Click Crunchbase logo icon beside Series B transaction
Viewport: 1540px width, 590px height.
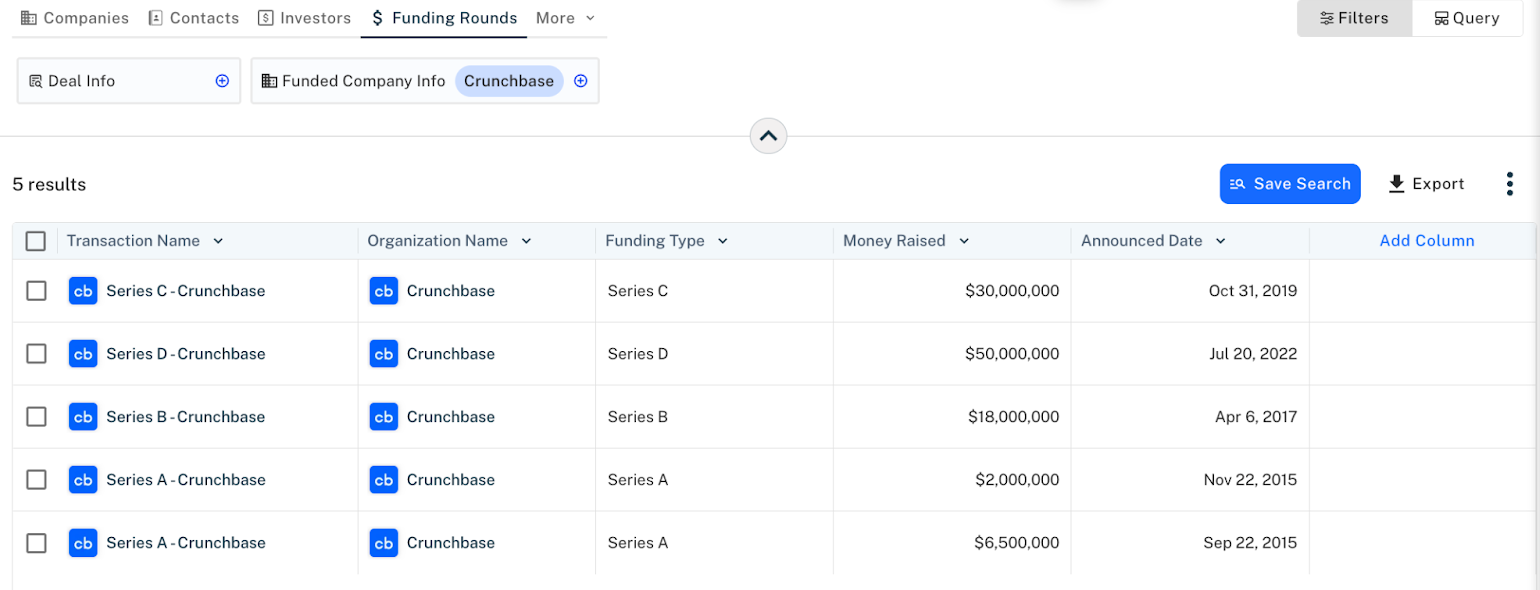tap(83, 417)
